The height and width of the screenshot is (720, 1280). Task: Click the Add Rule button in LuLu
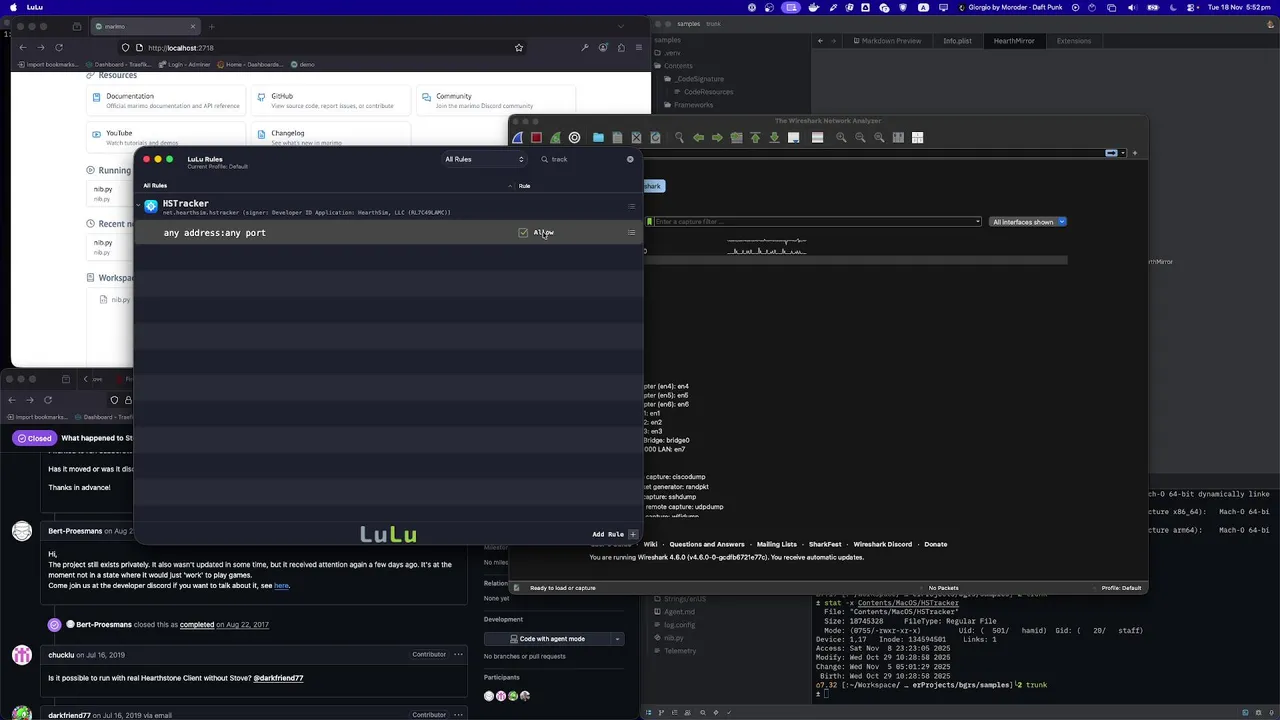[x=608, y=534]
